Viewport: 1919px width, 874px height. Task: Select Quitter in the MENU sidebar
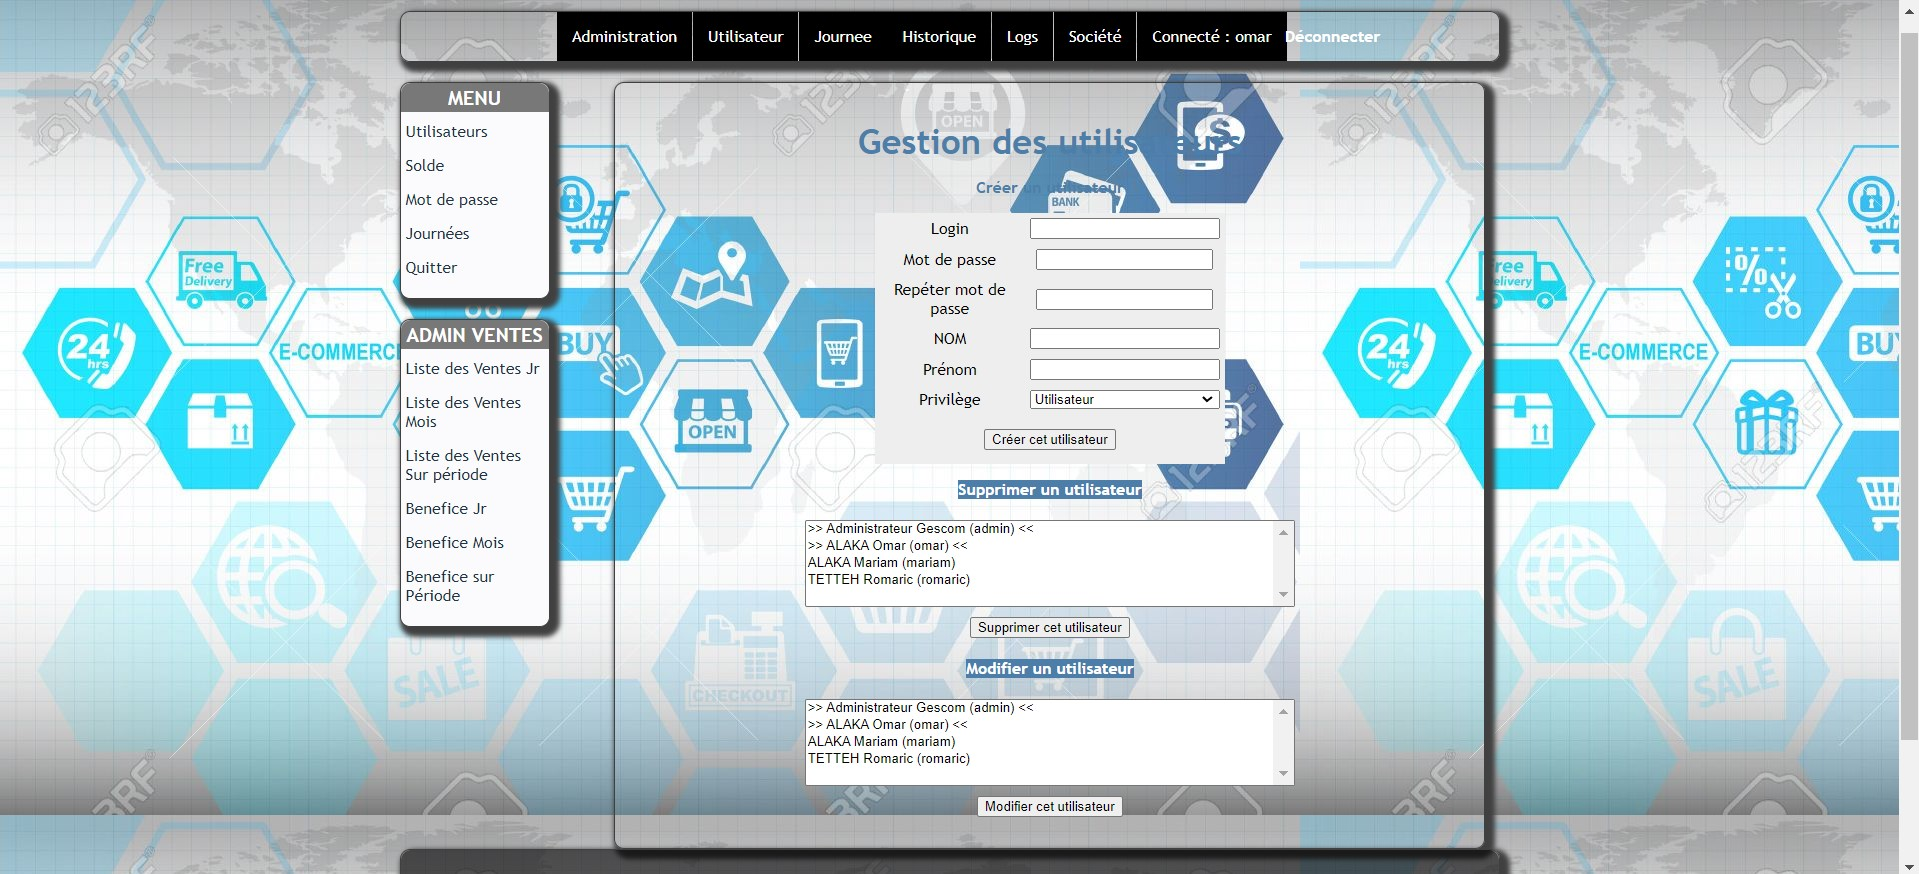coord(431,268)
